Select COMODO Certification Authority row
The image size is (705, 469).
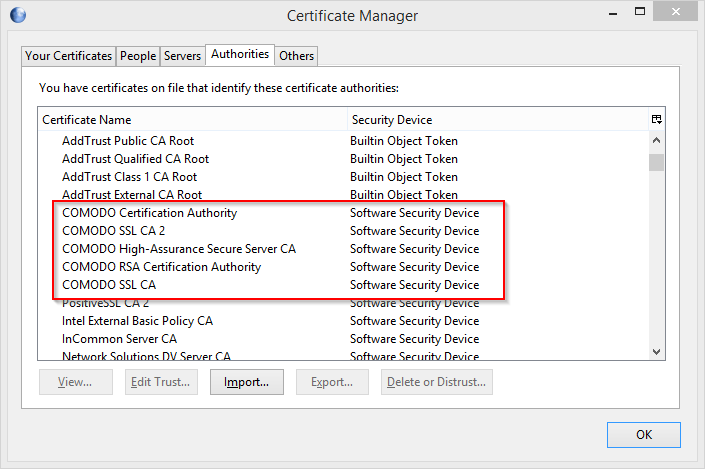coord(344,213)
